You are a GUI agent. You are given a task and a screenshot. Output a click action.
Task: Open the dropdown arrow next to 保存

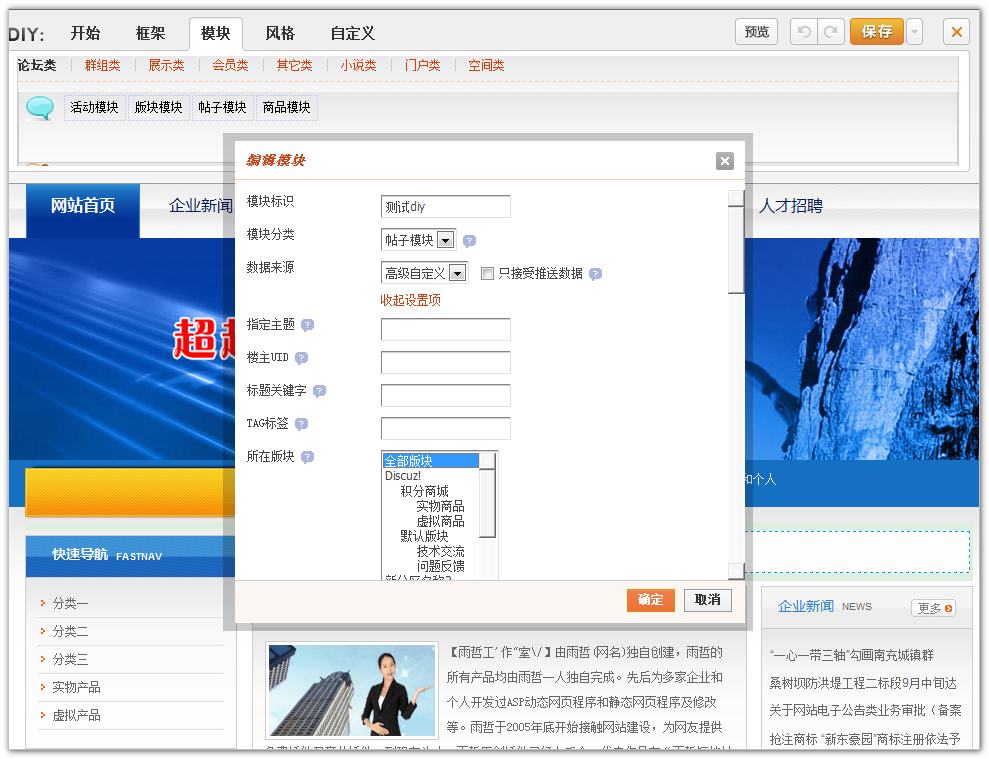914,32
